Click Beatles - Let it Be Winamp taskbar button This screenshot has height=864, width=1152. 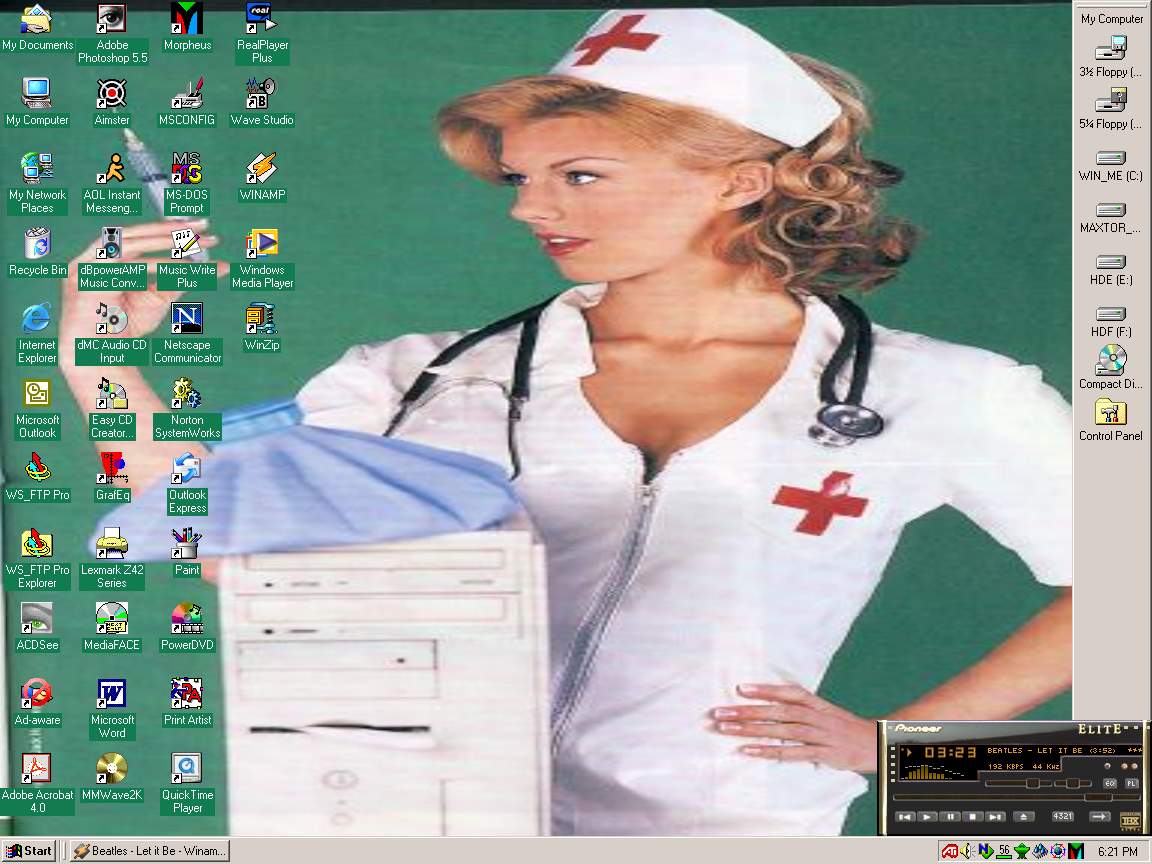pyautogui.click(x=151, y=851)
